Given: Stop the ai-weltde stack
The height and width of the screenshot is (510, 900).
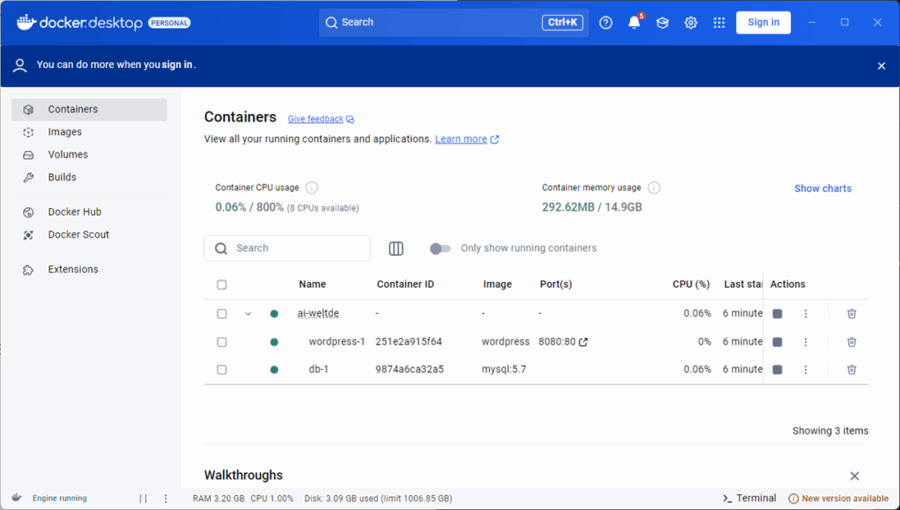Looking at the screenshot, I should click(777, 314).
